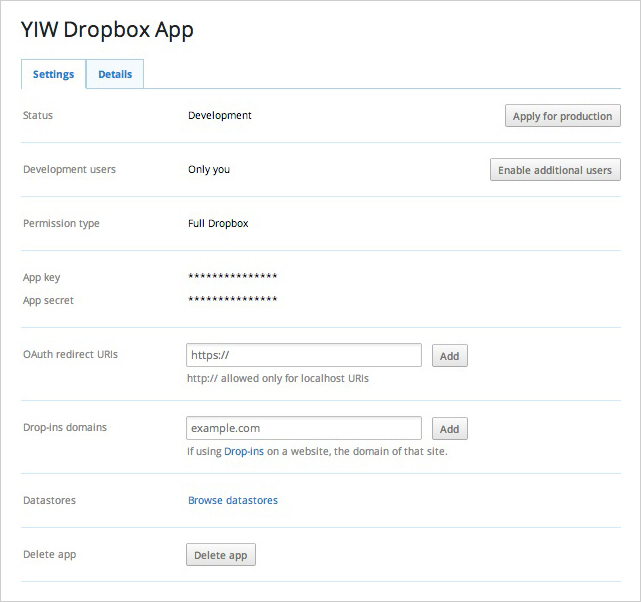641x602 pixels.
Task: Click the Permission type label
Action: pos(61,224)
